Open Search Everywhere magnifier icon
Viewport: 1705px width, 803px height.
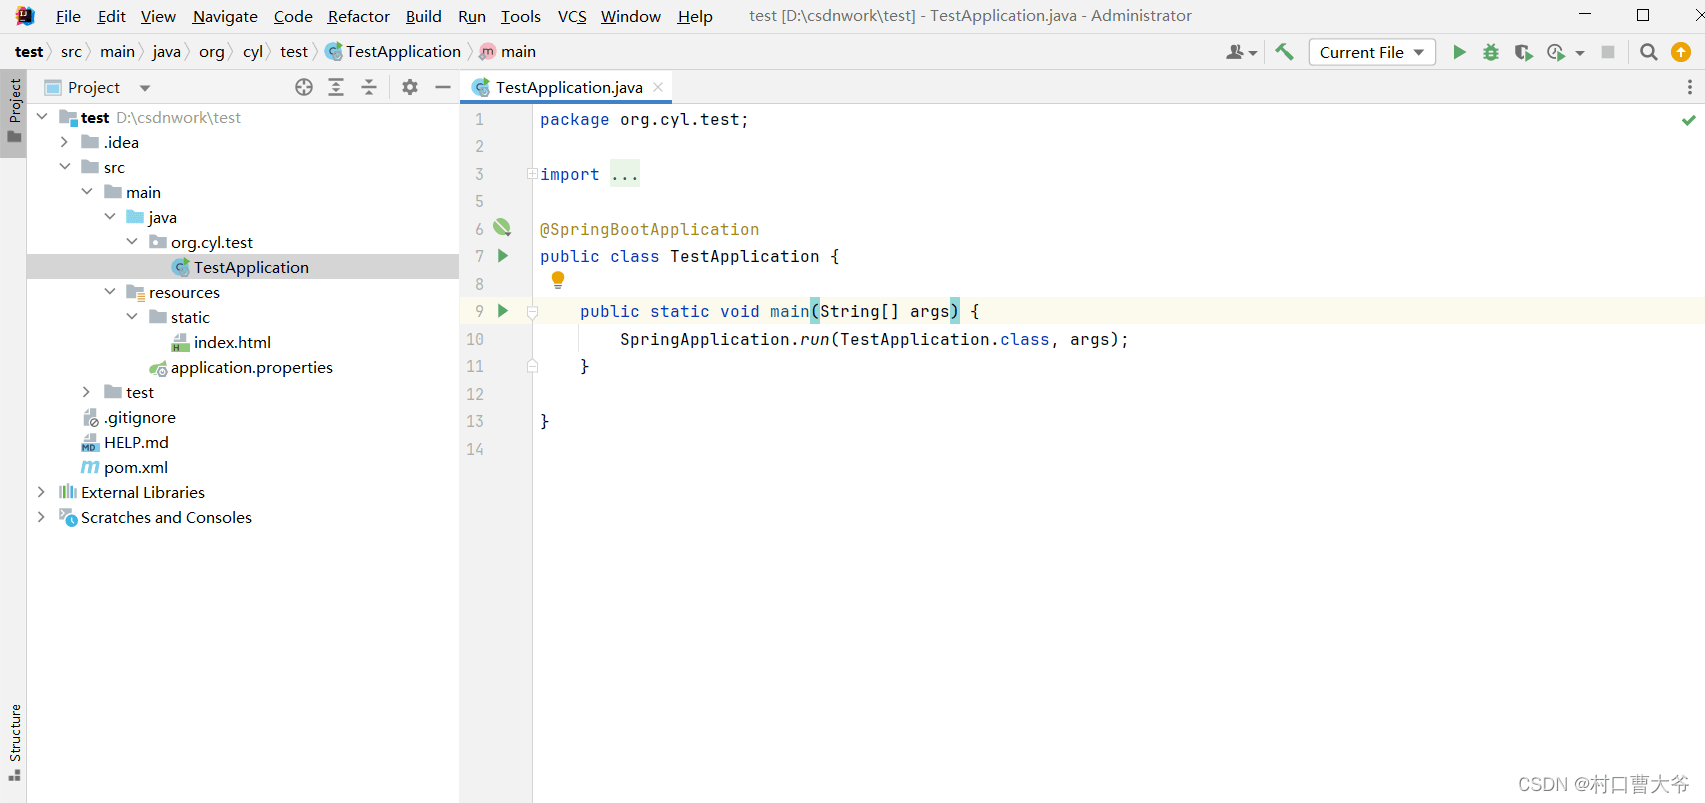click(x=1649, y=52)
